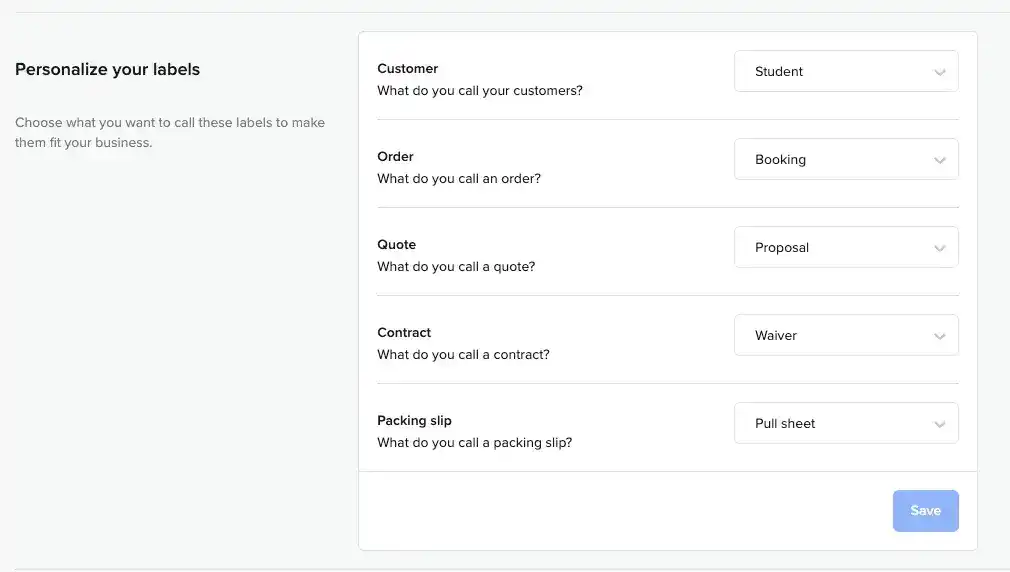
Task: Click the 'Order' label title
Action: click(x=395, y=157)
